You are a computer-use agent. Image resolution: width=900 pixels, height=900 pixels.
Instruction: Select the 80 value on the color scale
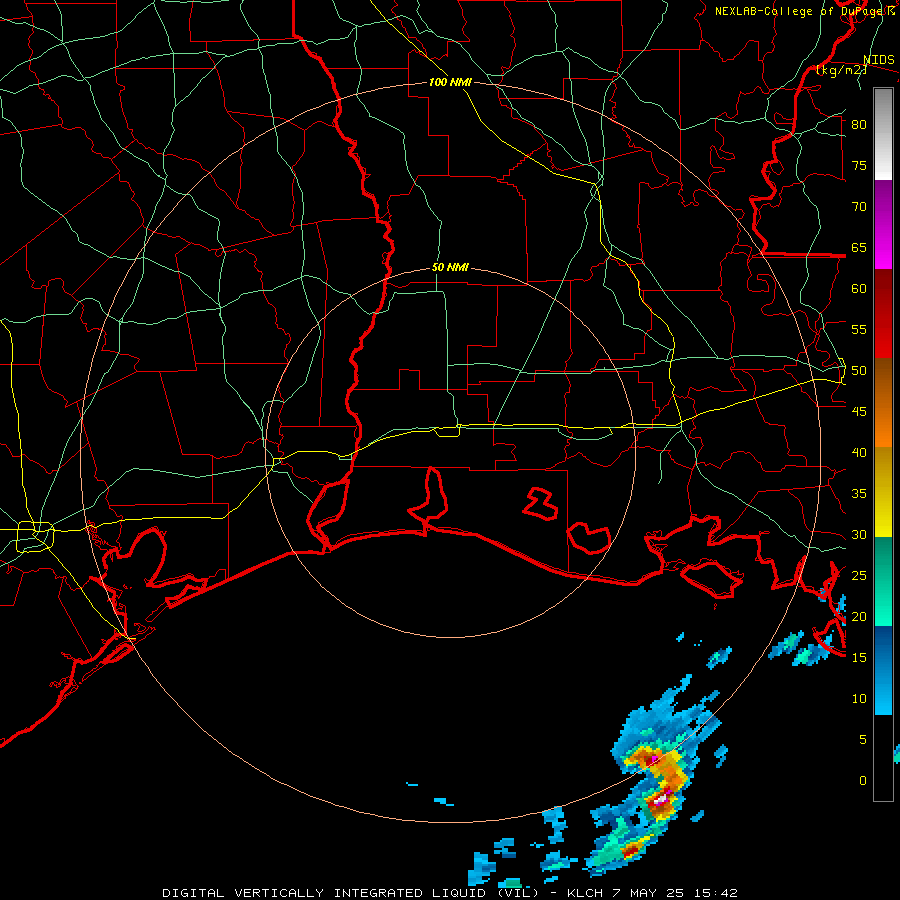pyautogui.click(x=859, y=125)
